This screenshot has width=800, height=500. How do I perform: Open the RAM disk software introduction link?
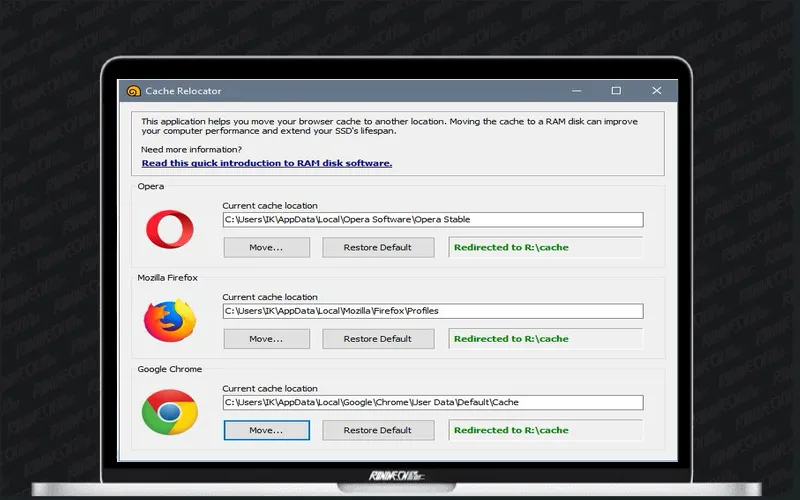click(267, 163)
